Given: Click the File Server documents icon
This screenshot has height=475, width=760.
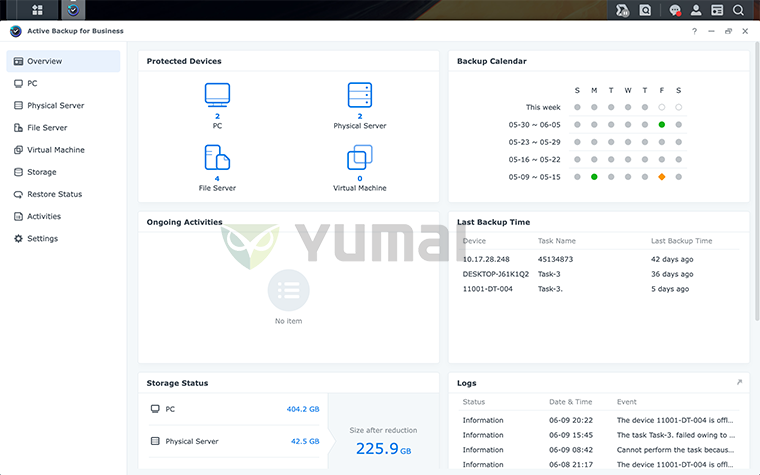Looking at the screenshot, I should pyautogui.click(x=217, y=157).
